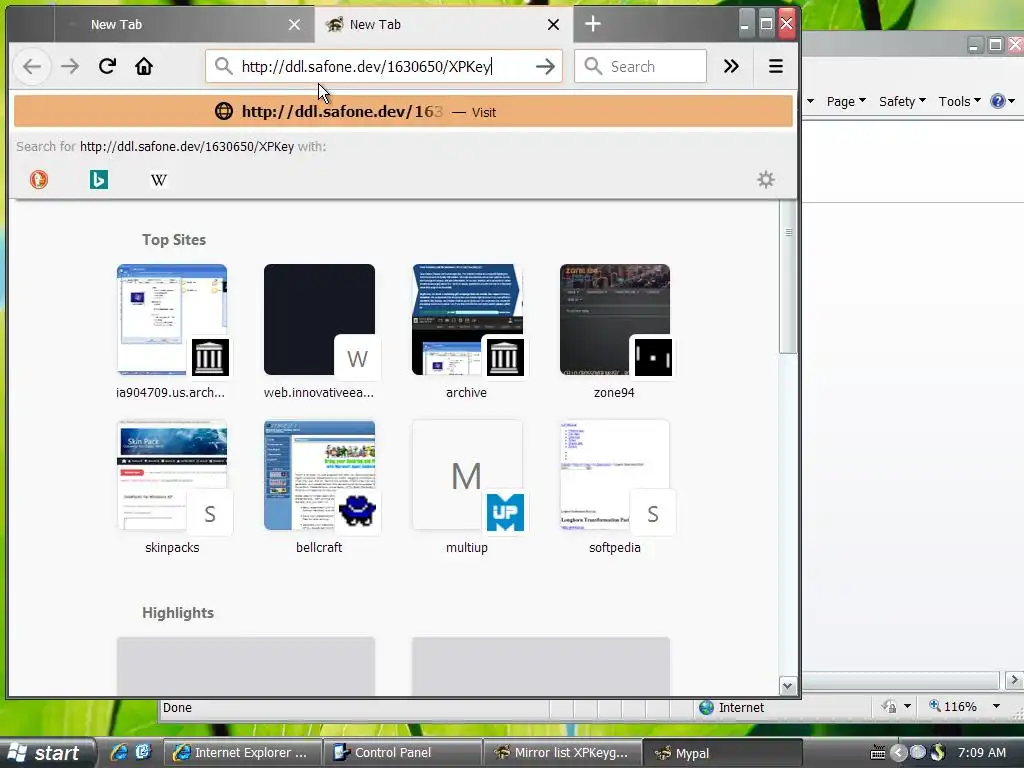Switch to Mypal taskbar button
Viewport: 1024px width, 768px height.
(x=723, y=753)
